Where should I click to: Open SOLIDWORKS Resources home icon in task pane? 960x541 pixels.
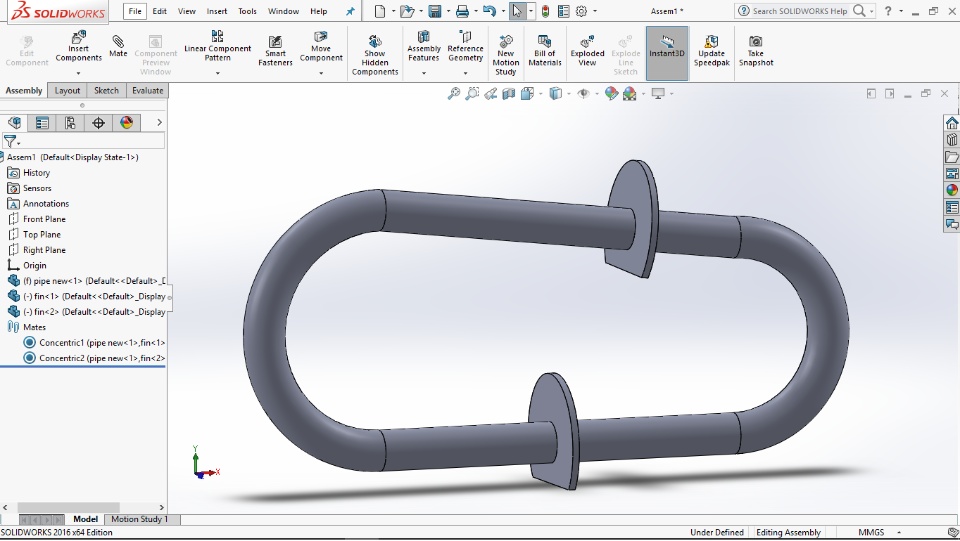[951, 123]
